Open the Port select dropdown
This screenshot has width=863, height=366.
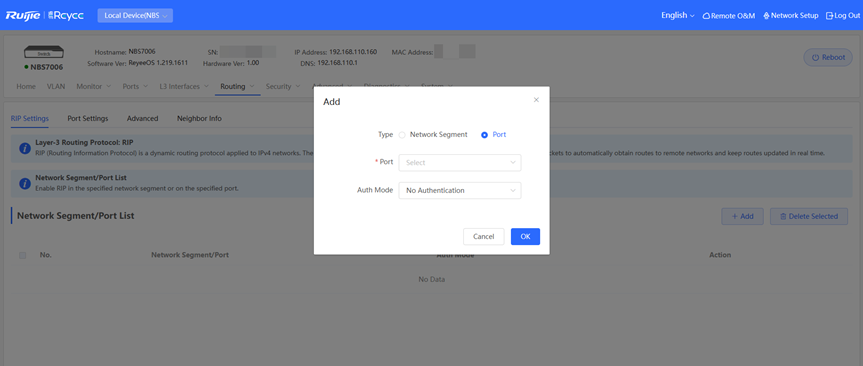tap(460, 163)
